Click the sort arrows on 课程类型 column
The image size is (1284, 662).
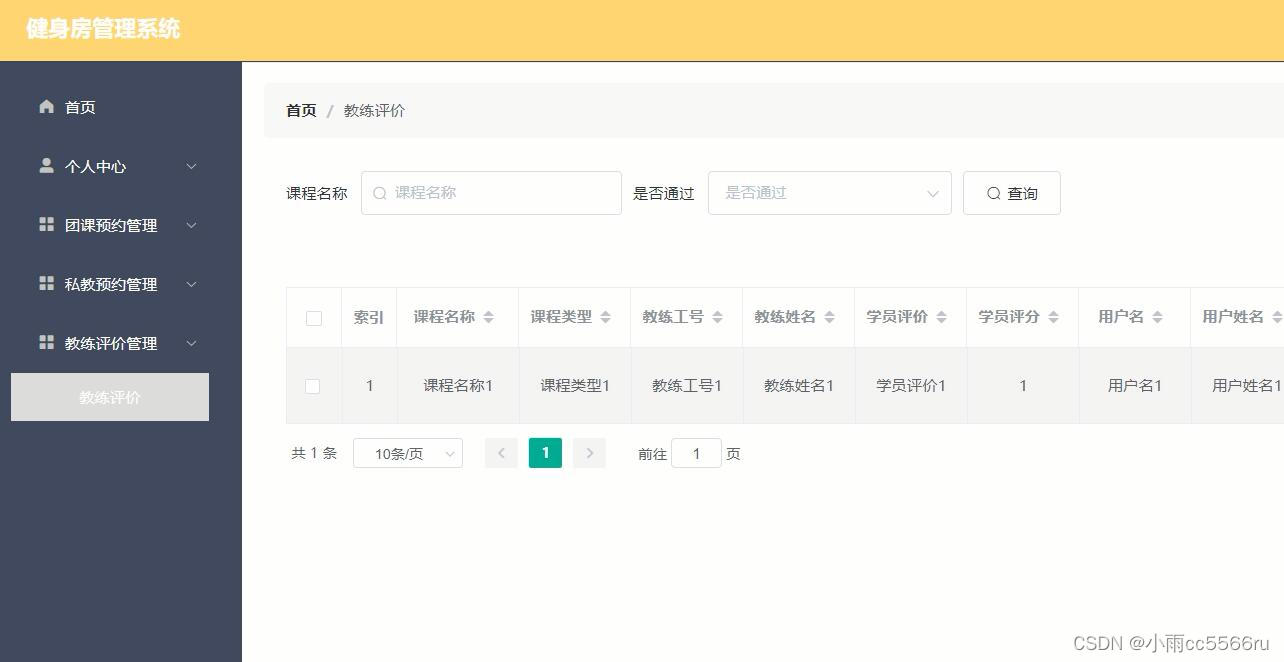[x=605, y=317]
